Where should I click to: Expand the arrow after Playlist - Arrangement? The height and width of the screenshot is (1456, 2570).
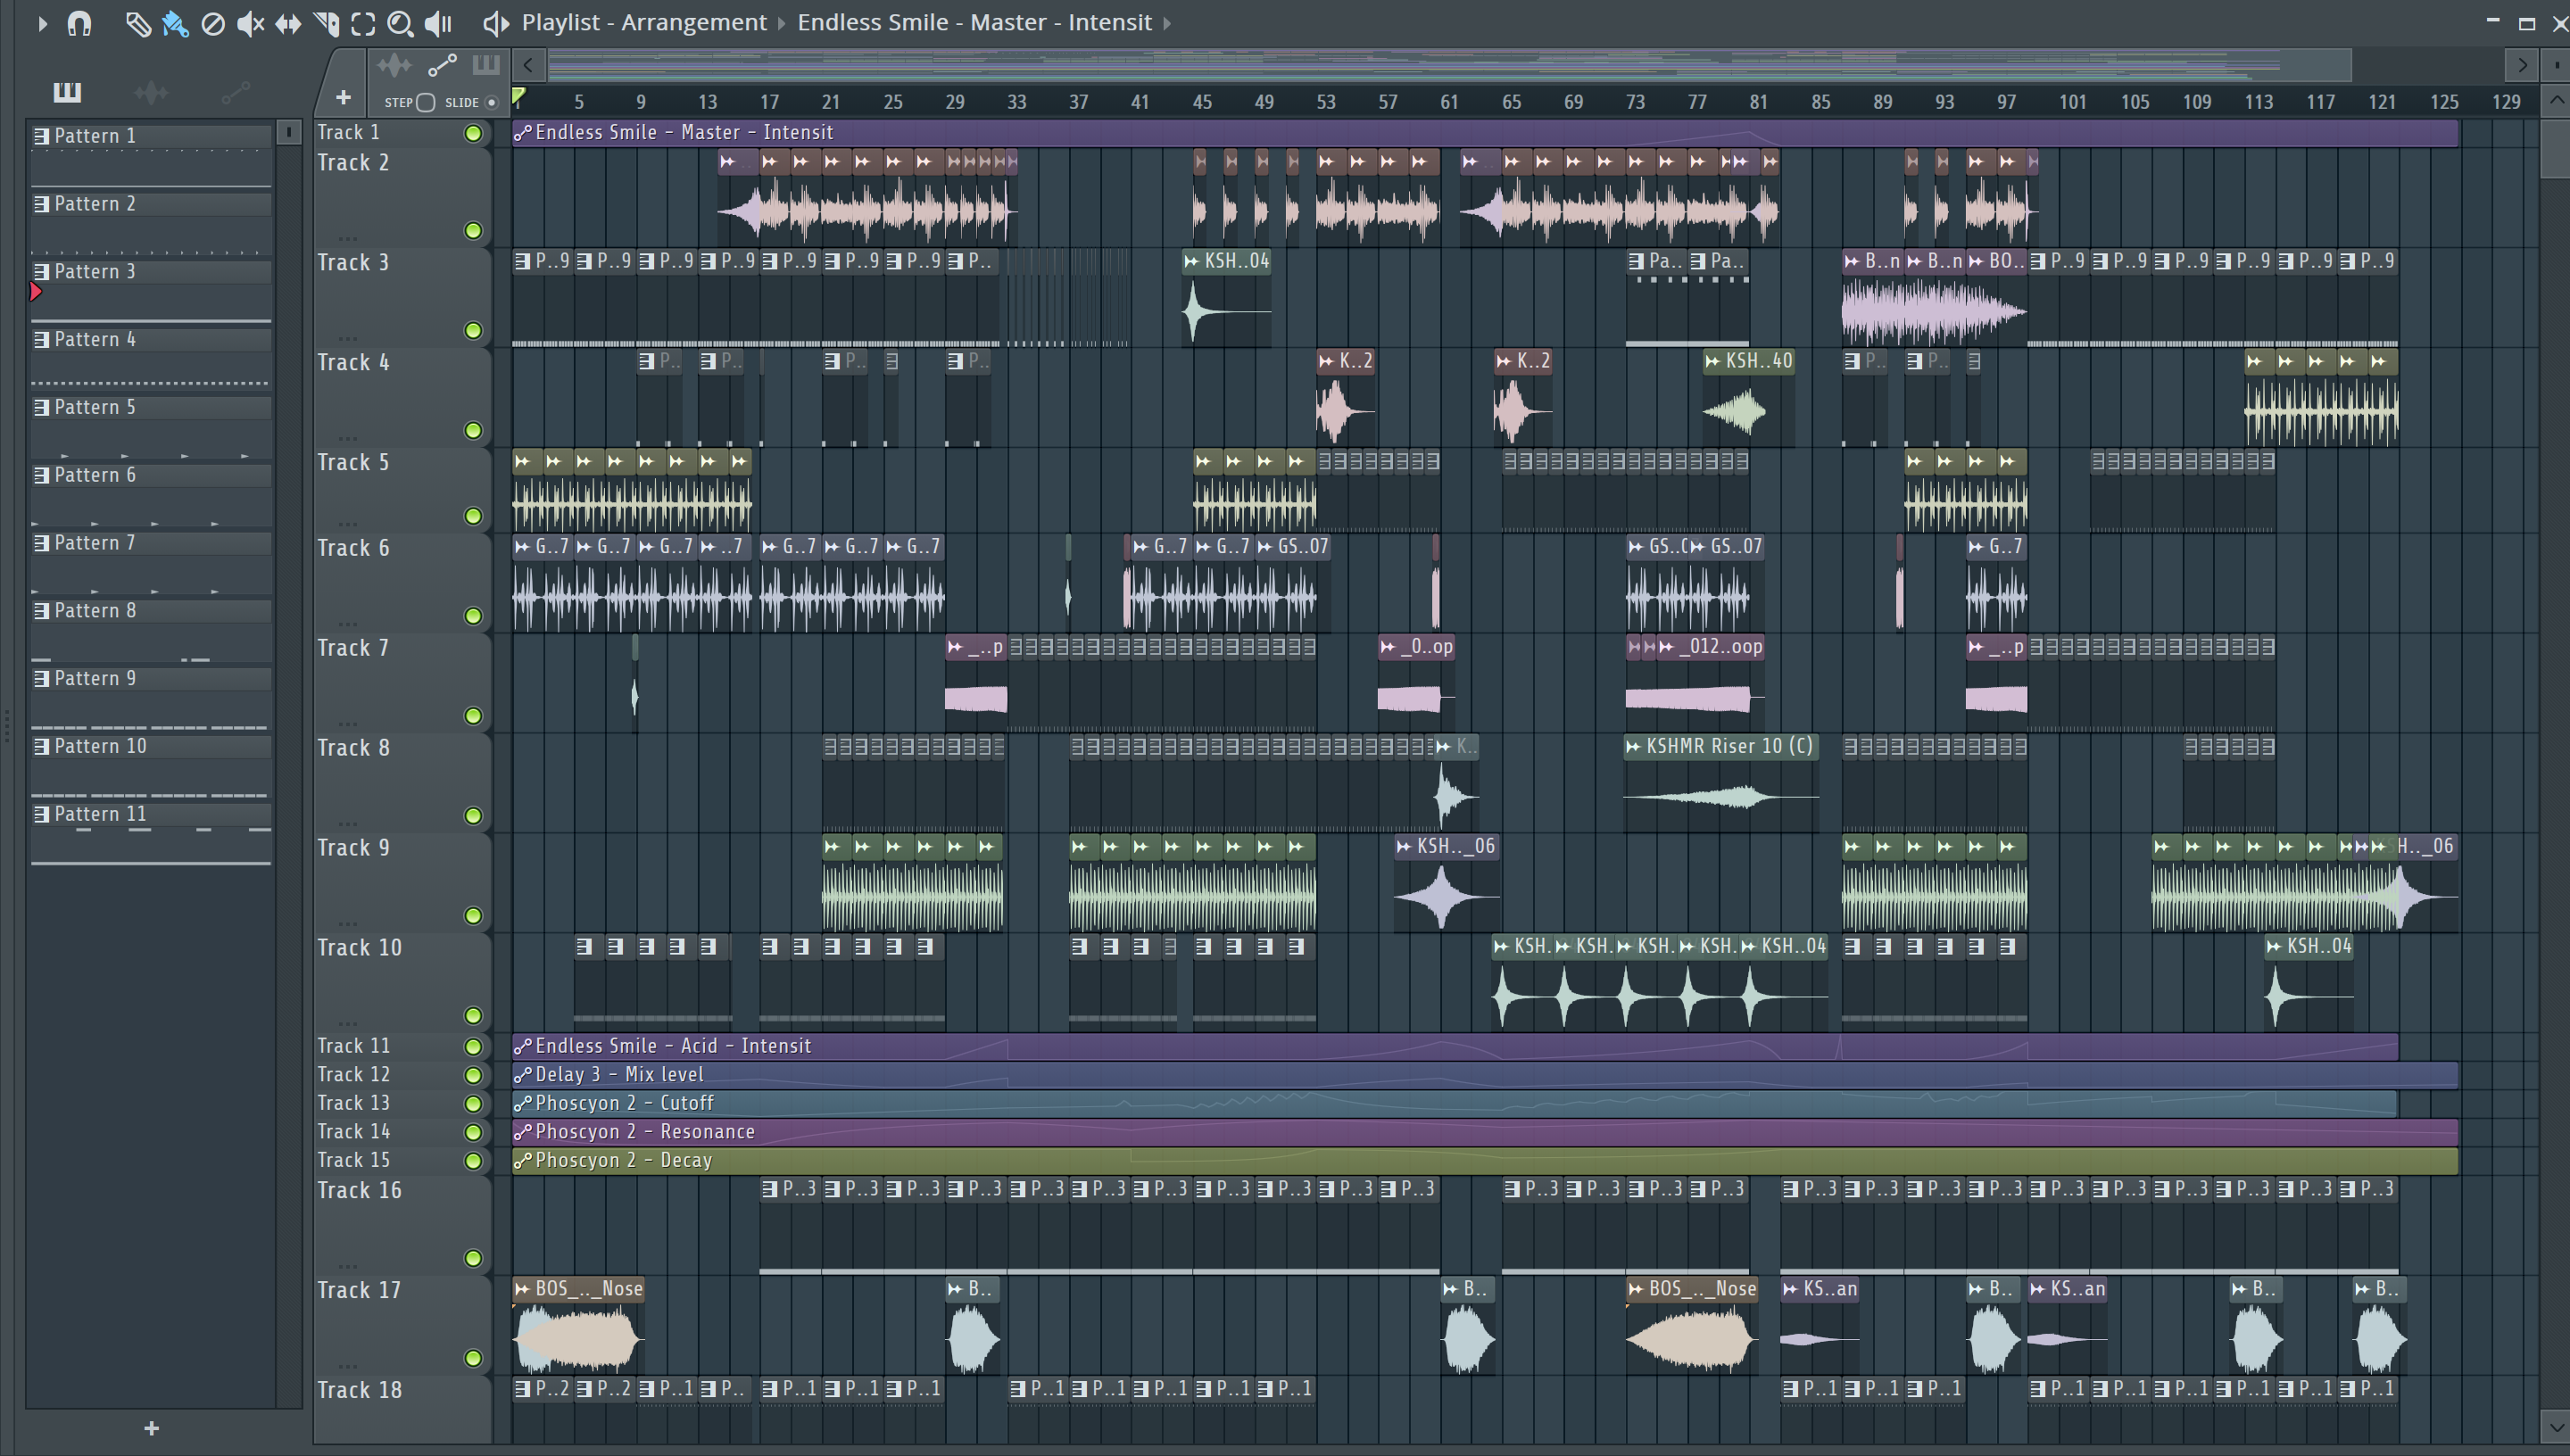(x=782, y=22)
